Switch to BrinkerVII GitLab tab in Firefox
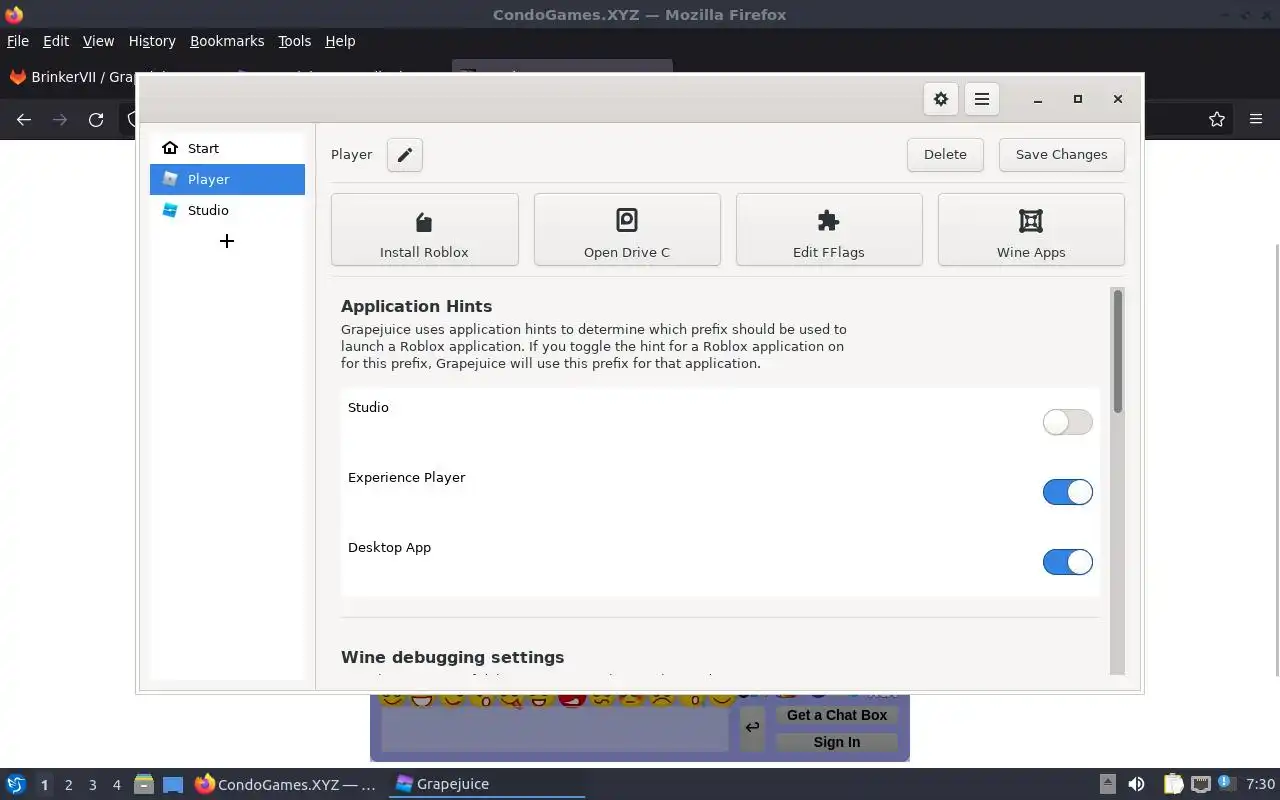 click(x=72, y=77)
